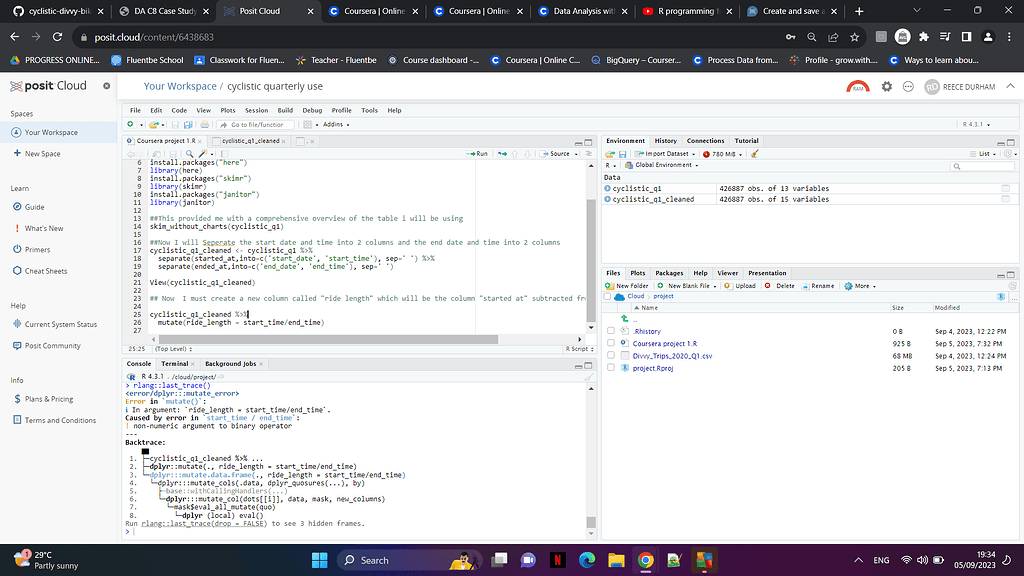1024x576 pixels.
Task: View cyclistic_q1_cleaned data via table icon
Action: (1005, 199)
